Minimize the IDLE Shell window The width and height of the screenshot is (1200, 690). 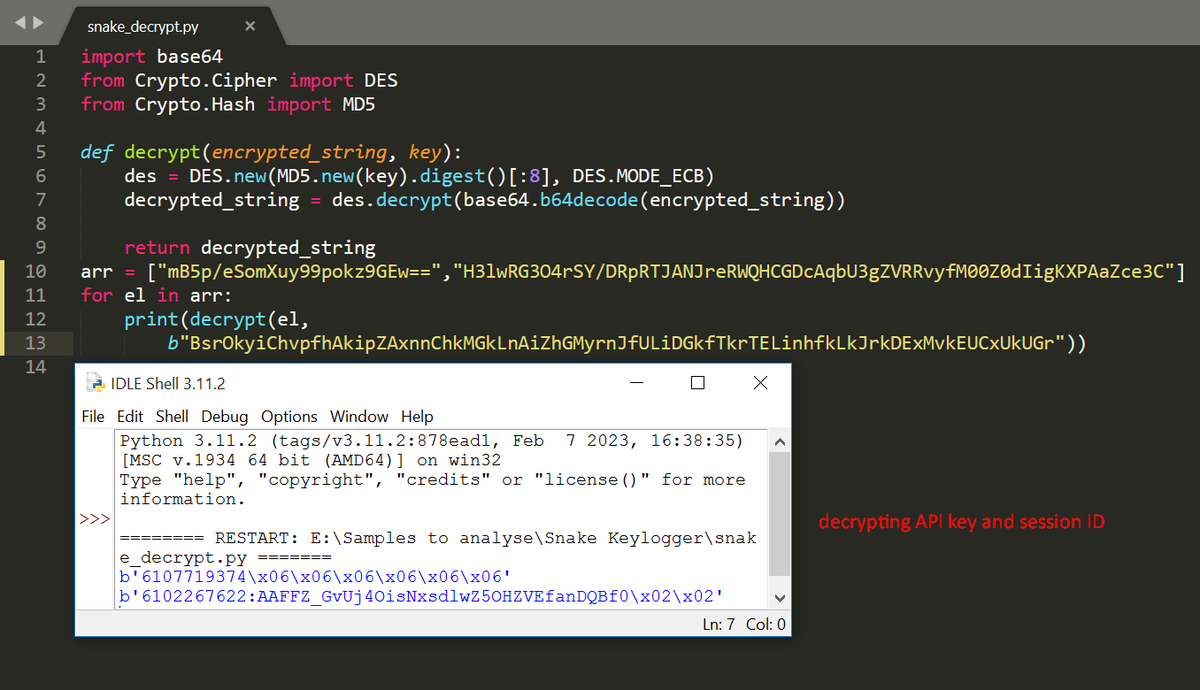click(636, 383)
